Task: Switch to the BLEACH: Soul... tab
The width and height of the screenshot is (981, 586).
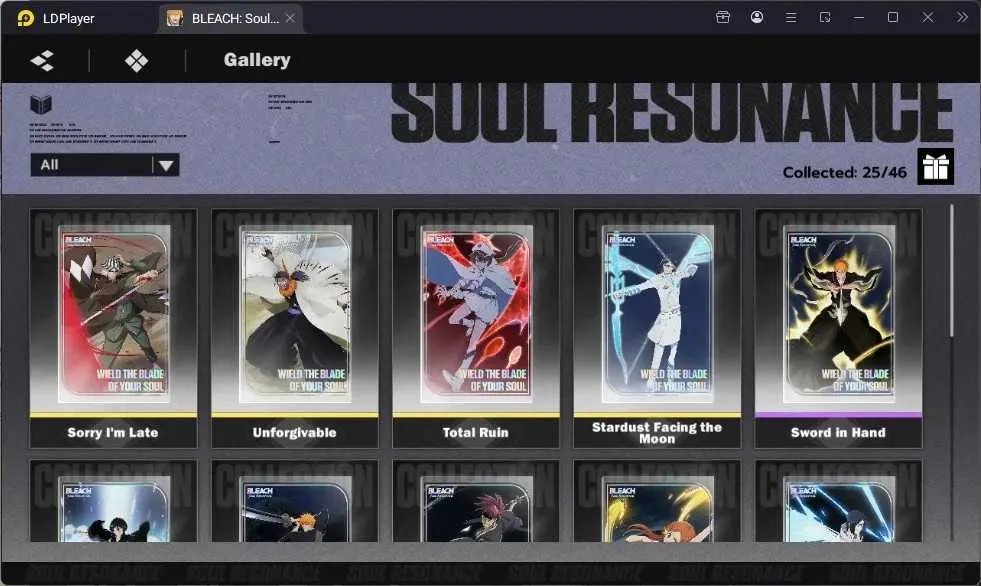Action: click(x=230, y=18)
